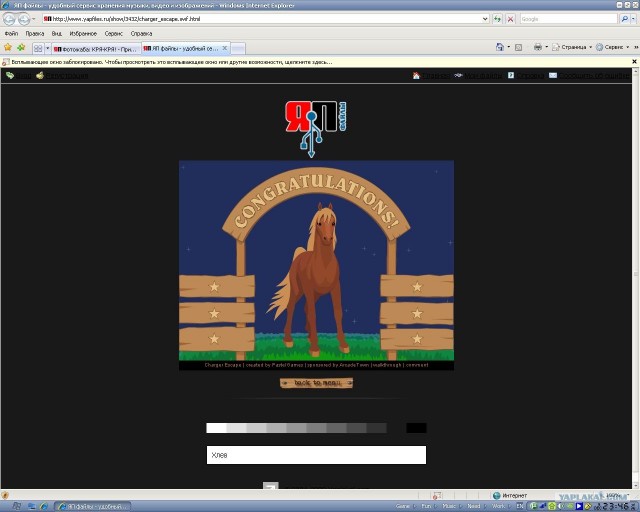
Task: Click the Add to Favorites star-plus icon
Action: tap(21, 48)
